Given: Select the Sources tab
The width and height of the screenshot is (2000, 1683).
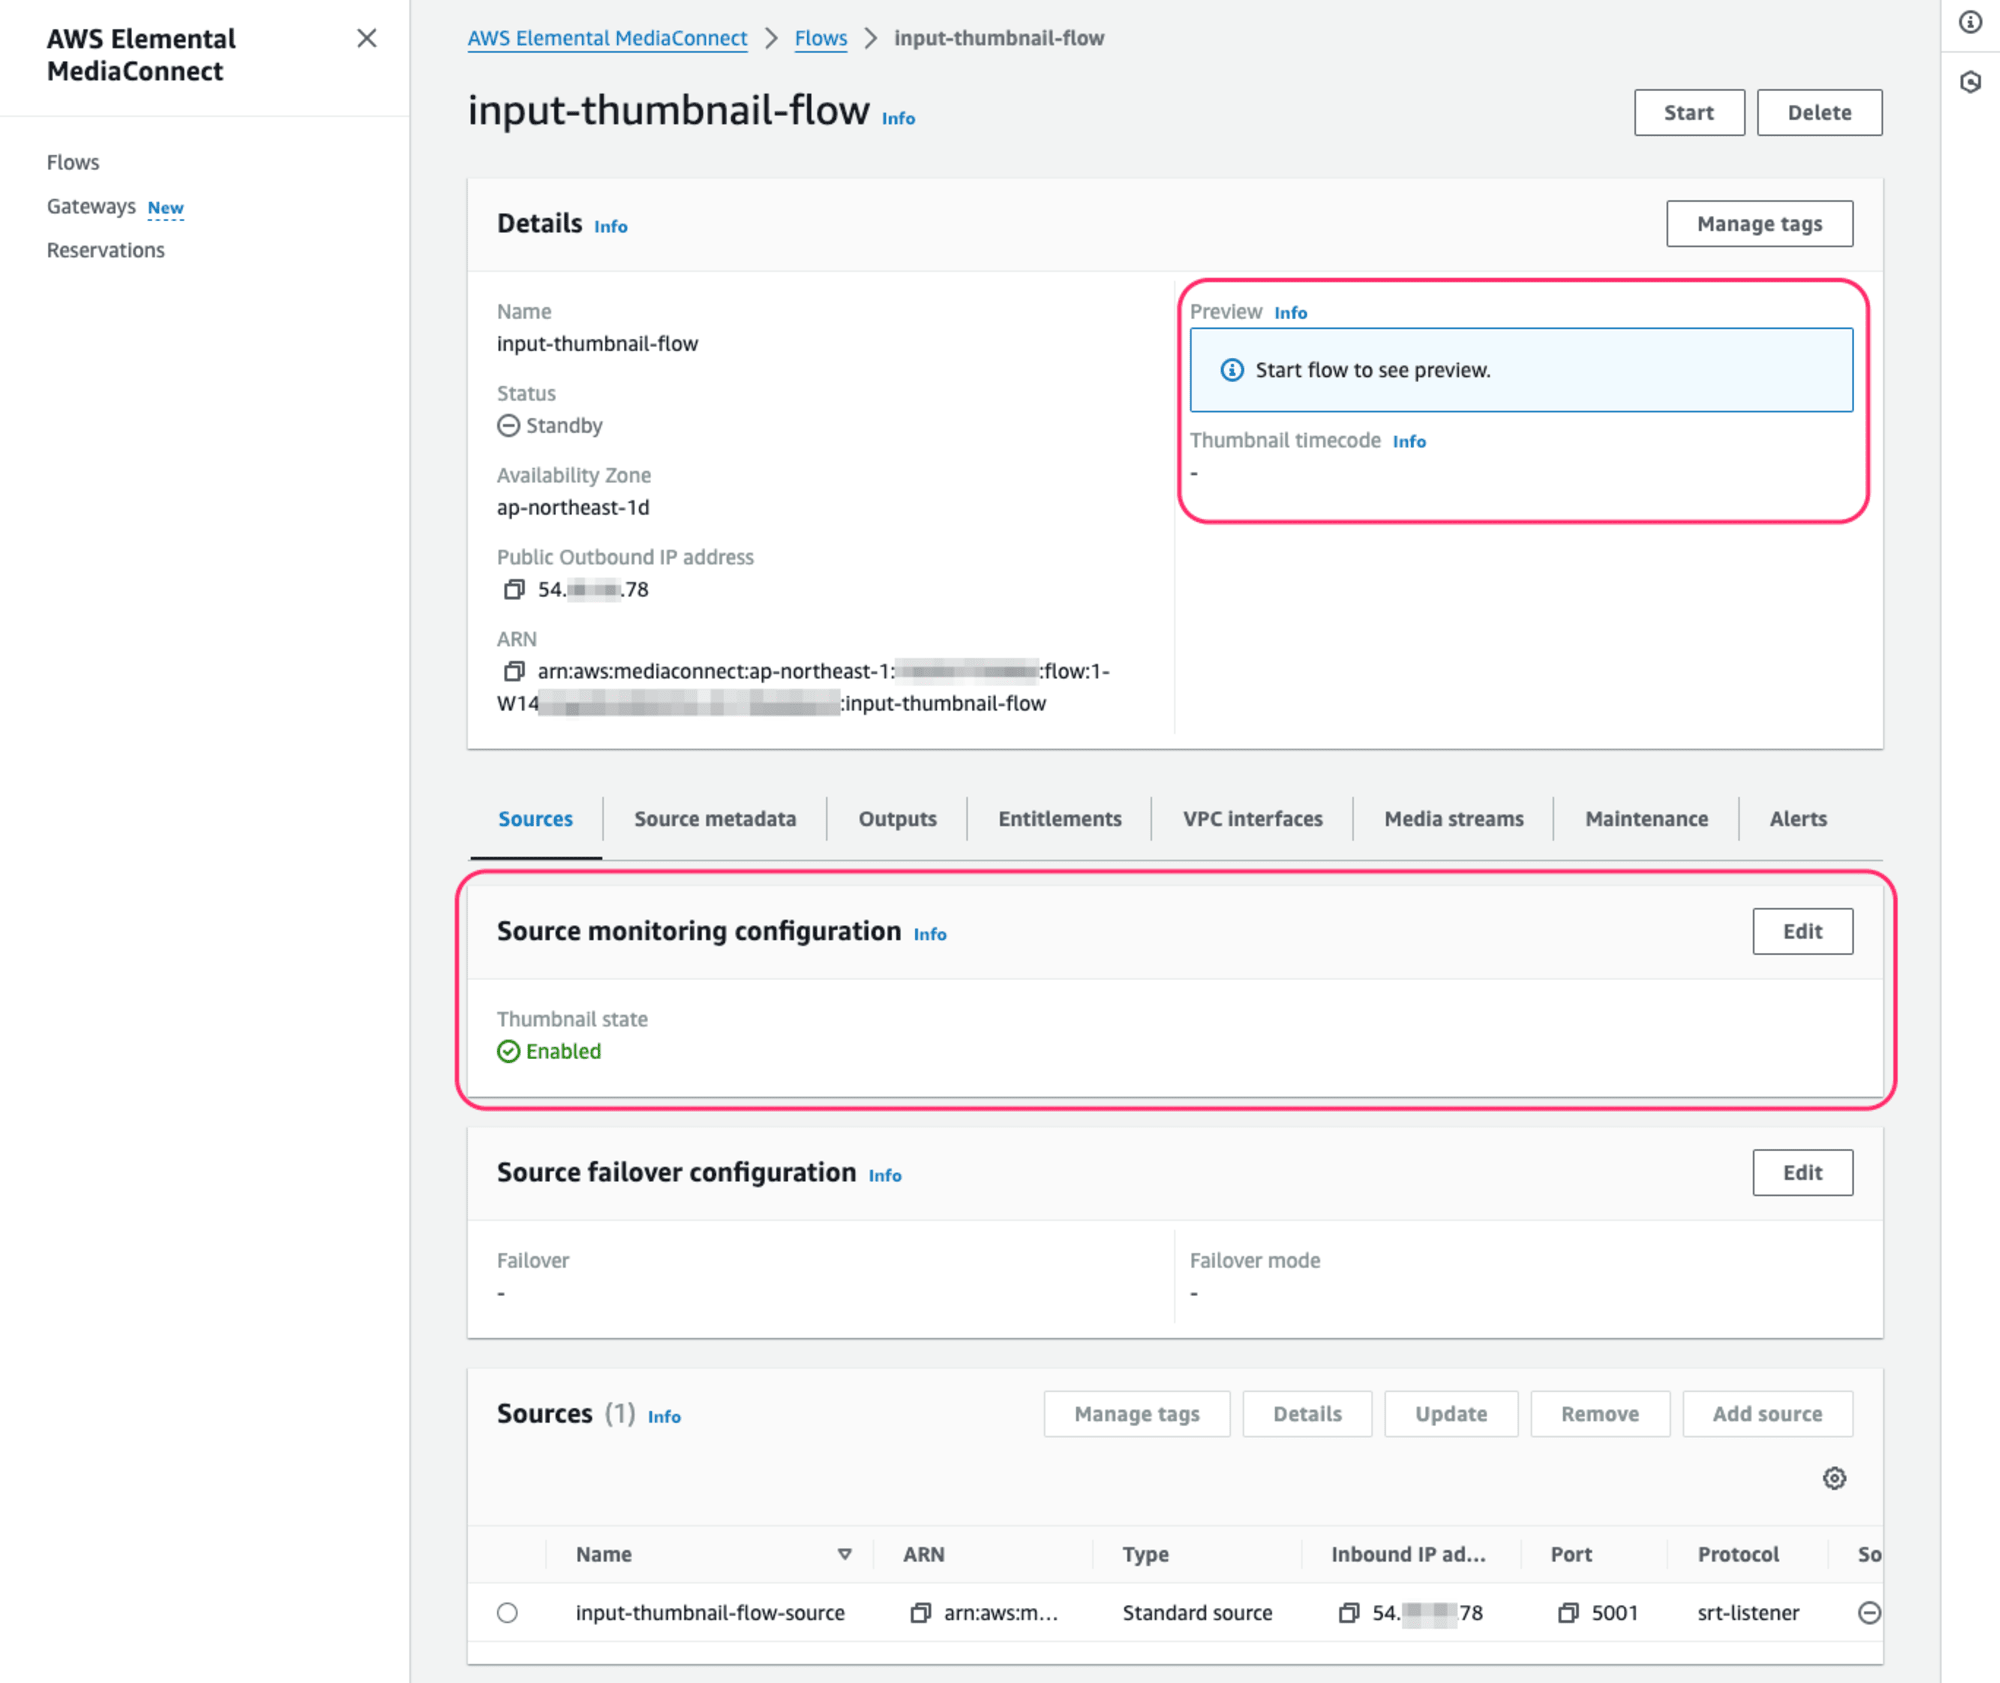Looking at the screenshot, I should pos(535,818).
